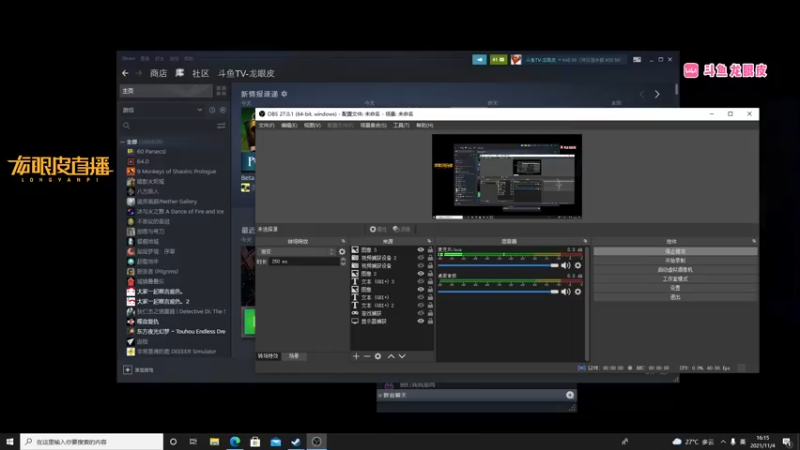The width and height of the screenshot is (800, 450).
Task: Toggle visibility of 视频捕获设备 2 source
Action: 420,258
